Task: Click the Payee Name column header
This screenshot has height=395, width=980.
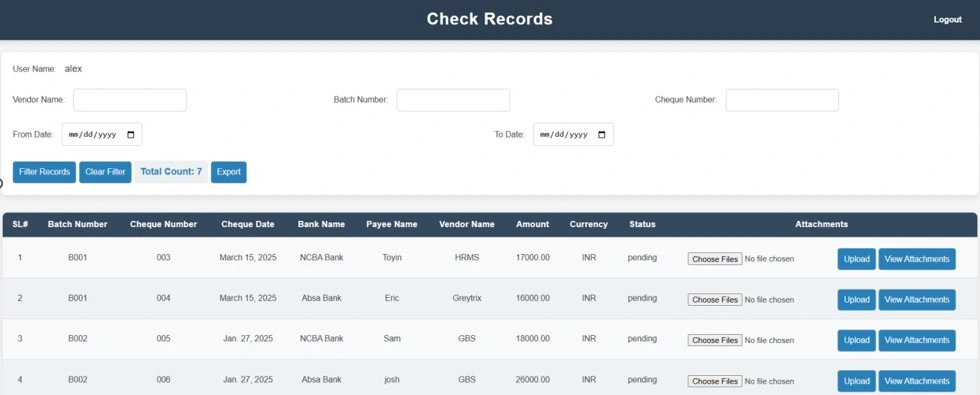Action: (x=392, y=224)
